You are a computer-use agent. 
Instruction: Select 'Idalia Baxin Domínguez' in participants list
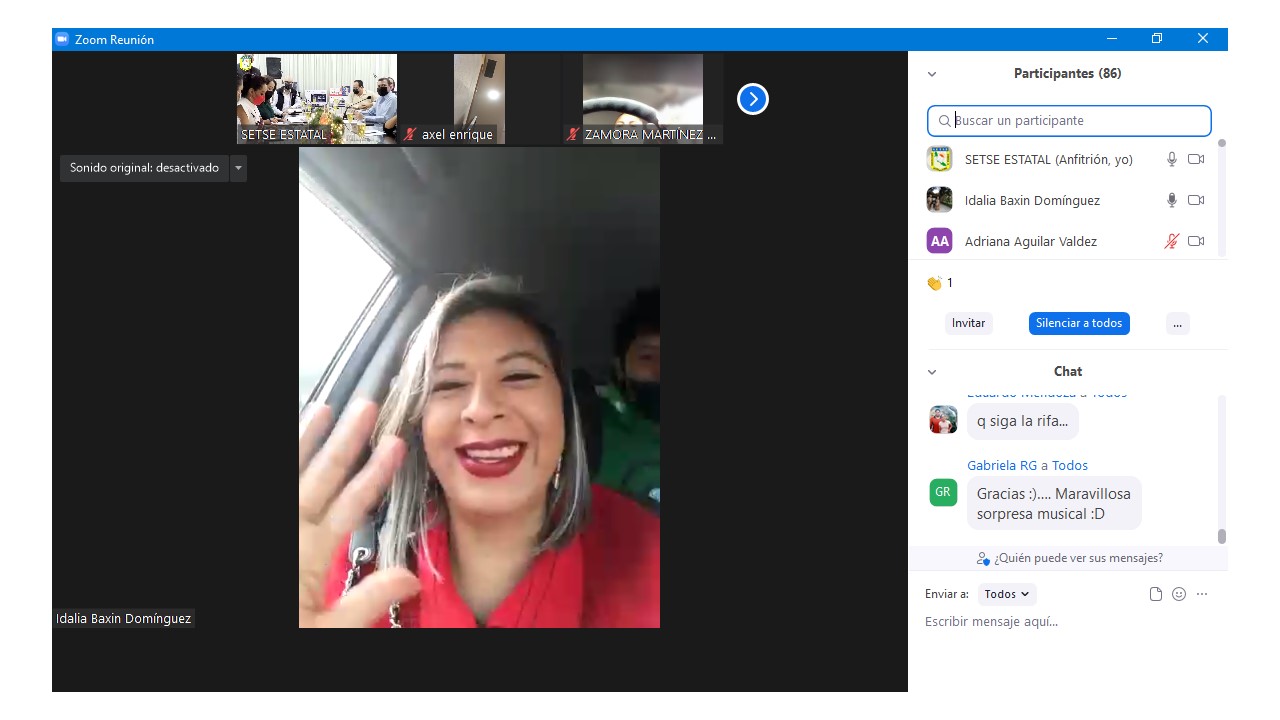[1032, 201]
